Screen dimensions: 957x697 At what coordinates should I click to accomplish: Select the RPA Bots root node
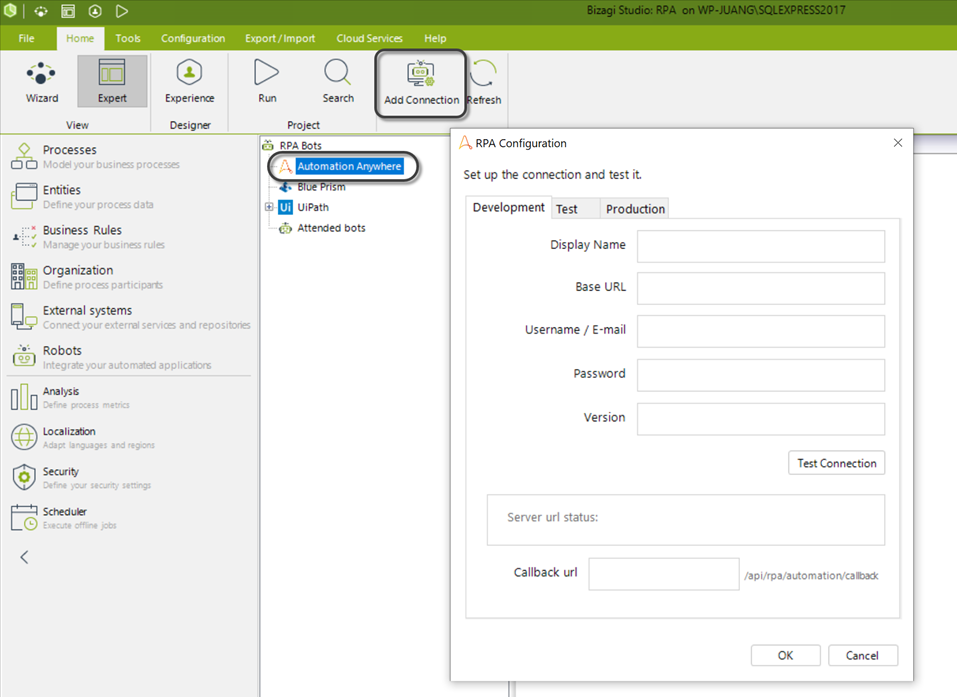(300, 145)
